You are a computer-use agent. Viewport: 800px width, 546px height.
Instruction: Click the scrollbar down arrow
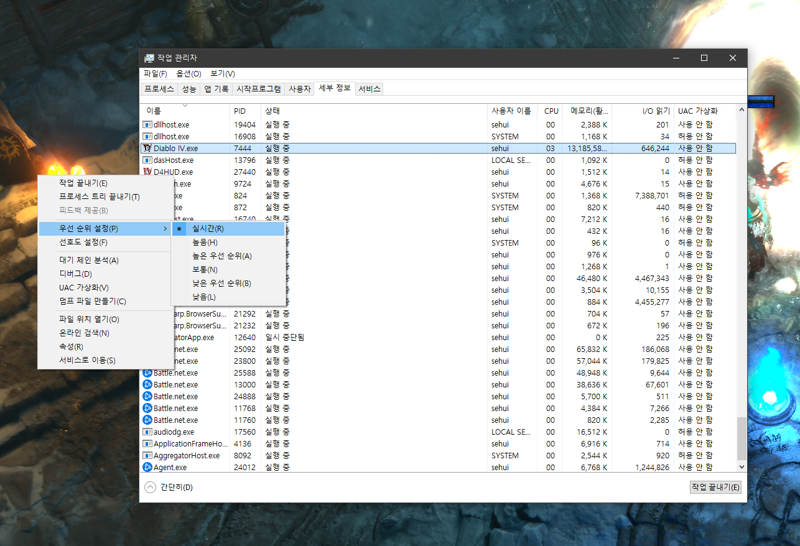[741, 467]
